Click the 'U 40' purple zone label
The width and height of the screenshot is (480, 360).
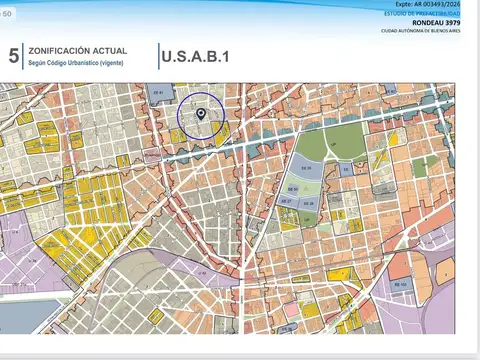point(202,273)
